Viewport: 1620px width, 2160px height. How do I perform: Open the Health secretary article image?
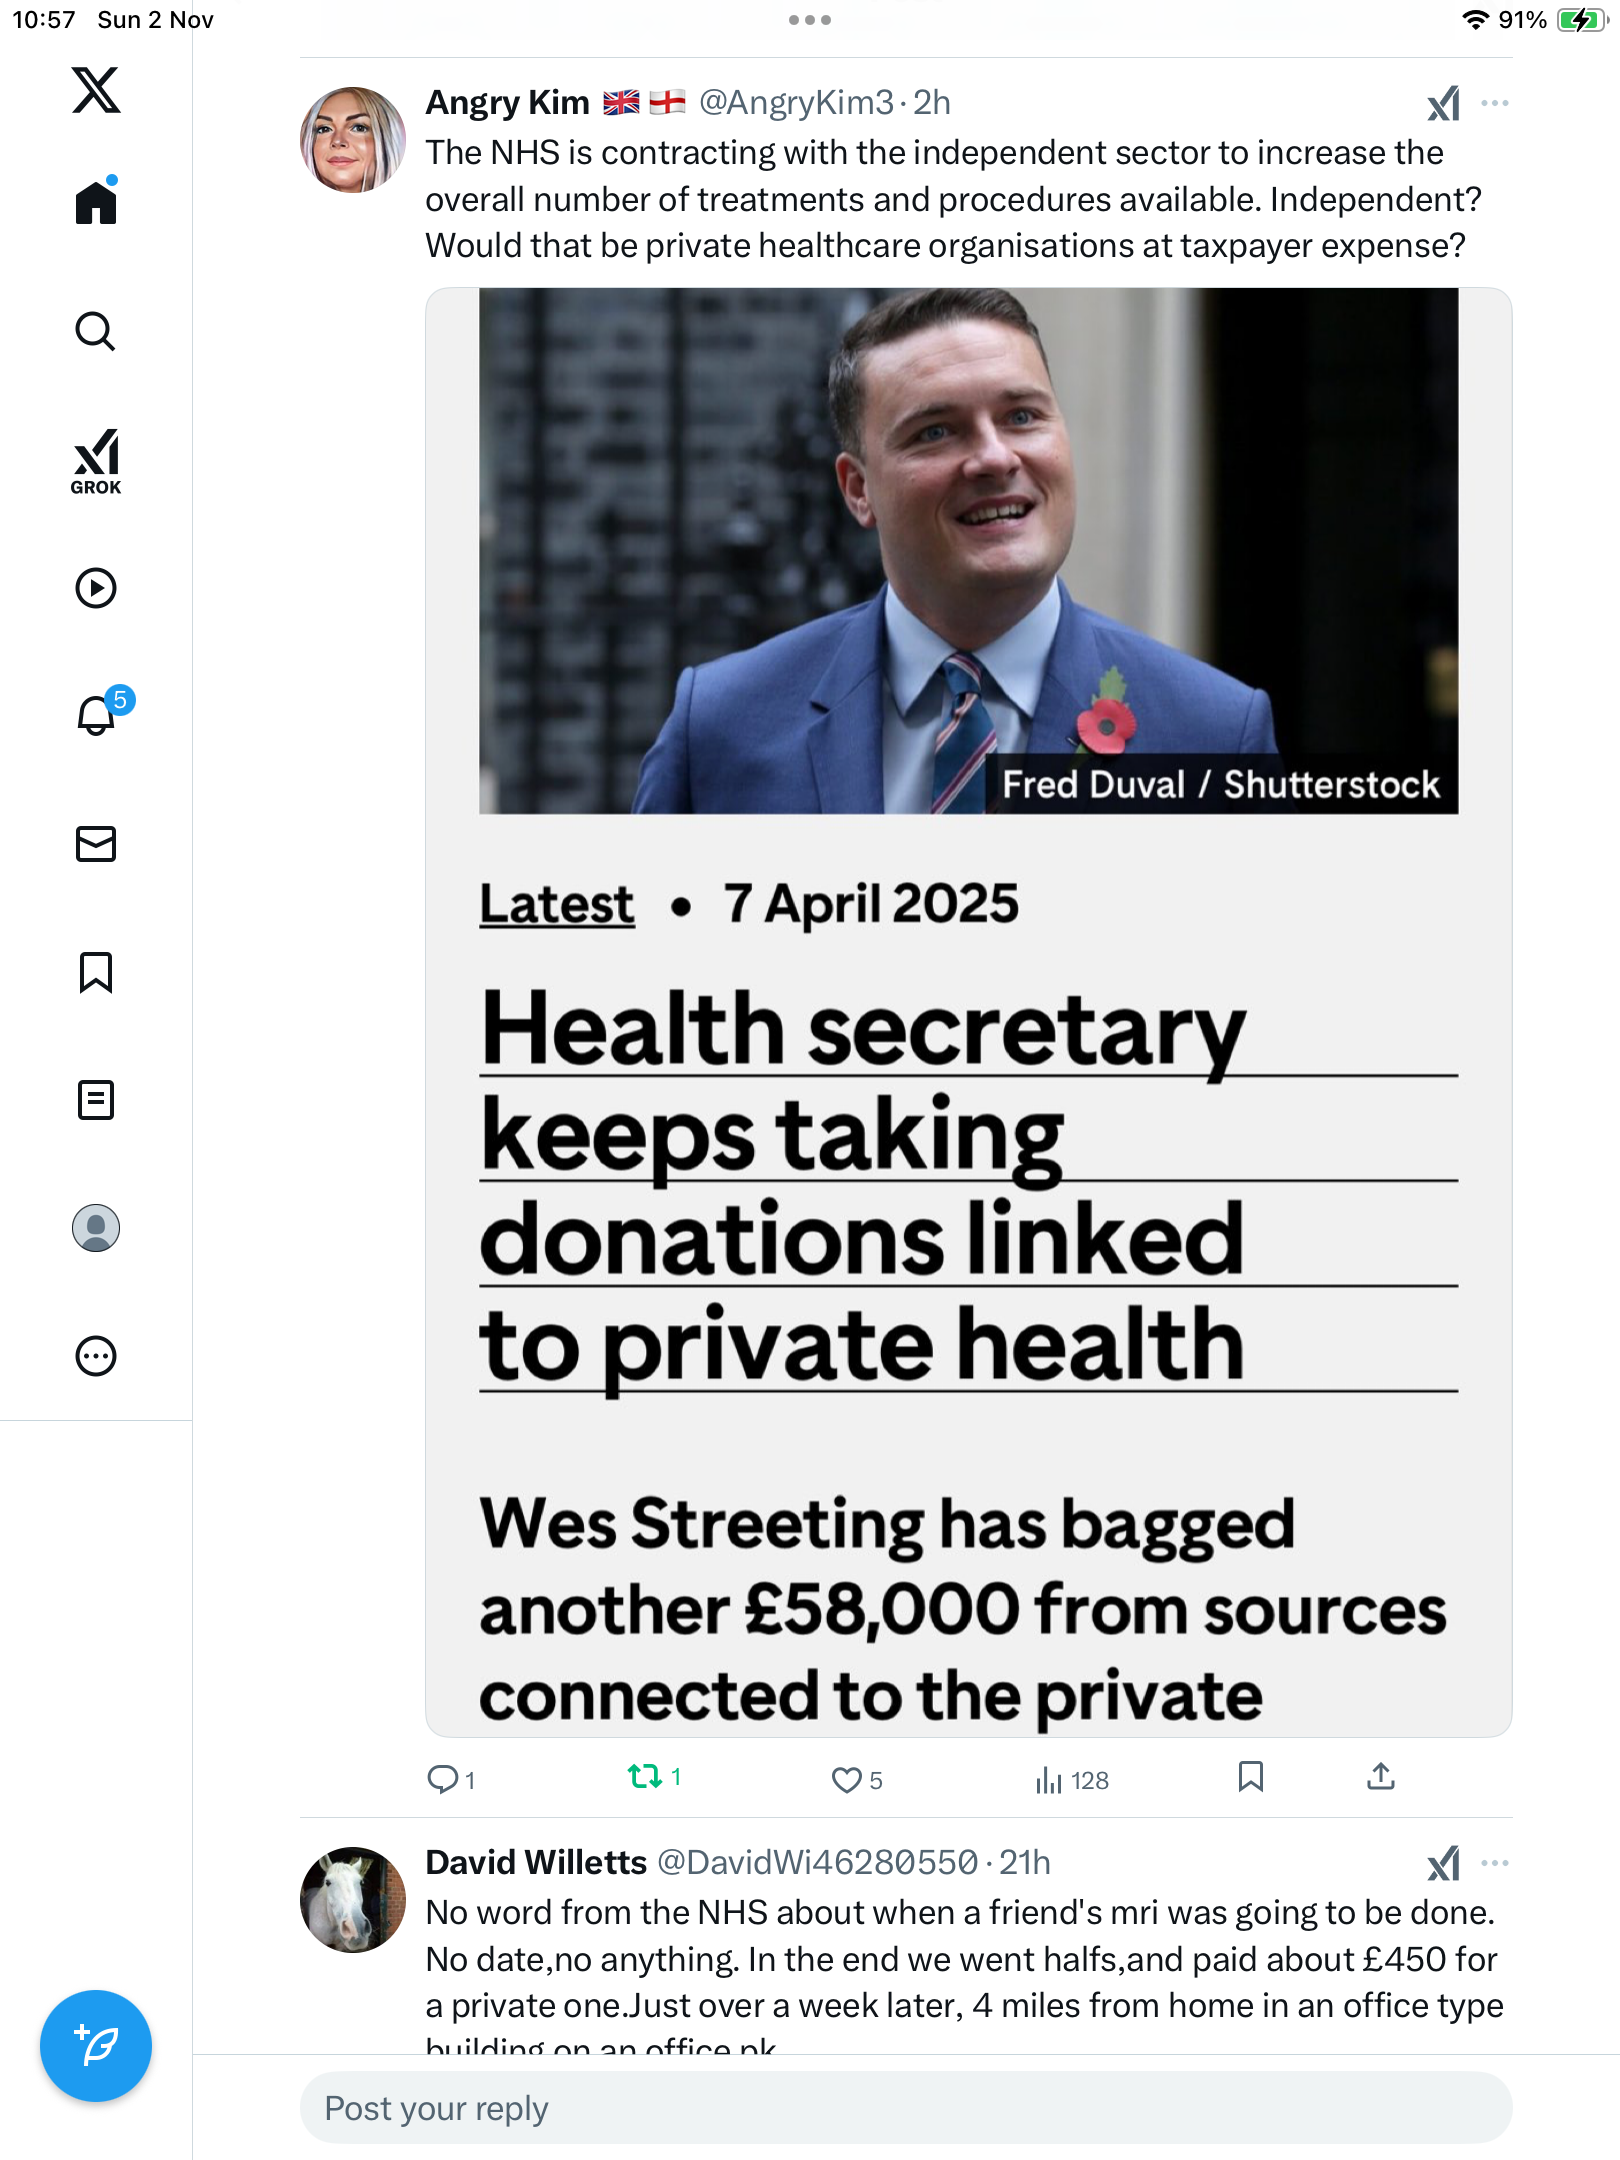click(968, 1011)
